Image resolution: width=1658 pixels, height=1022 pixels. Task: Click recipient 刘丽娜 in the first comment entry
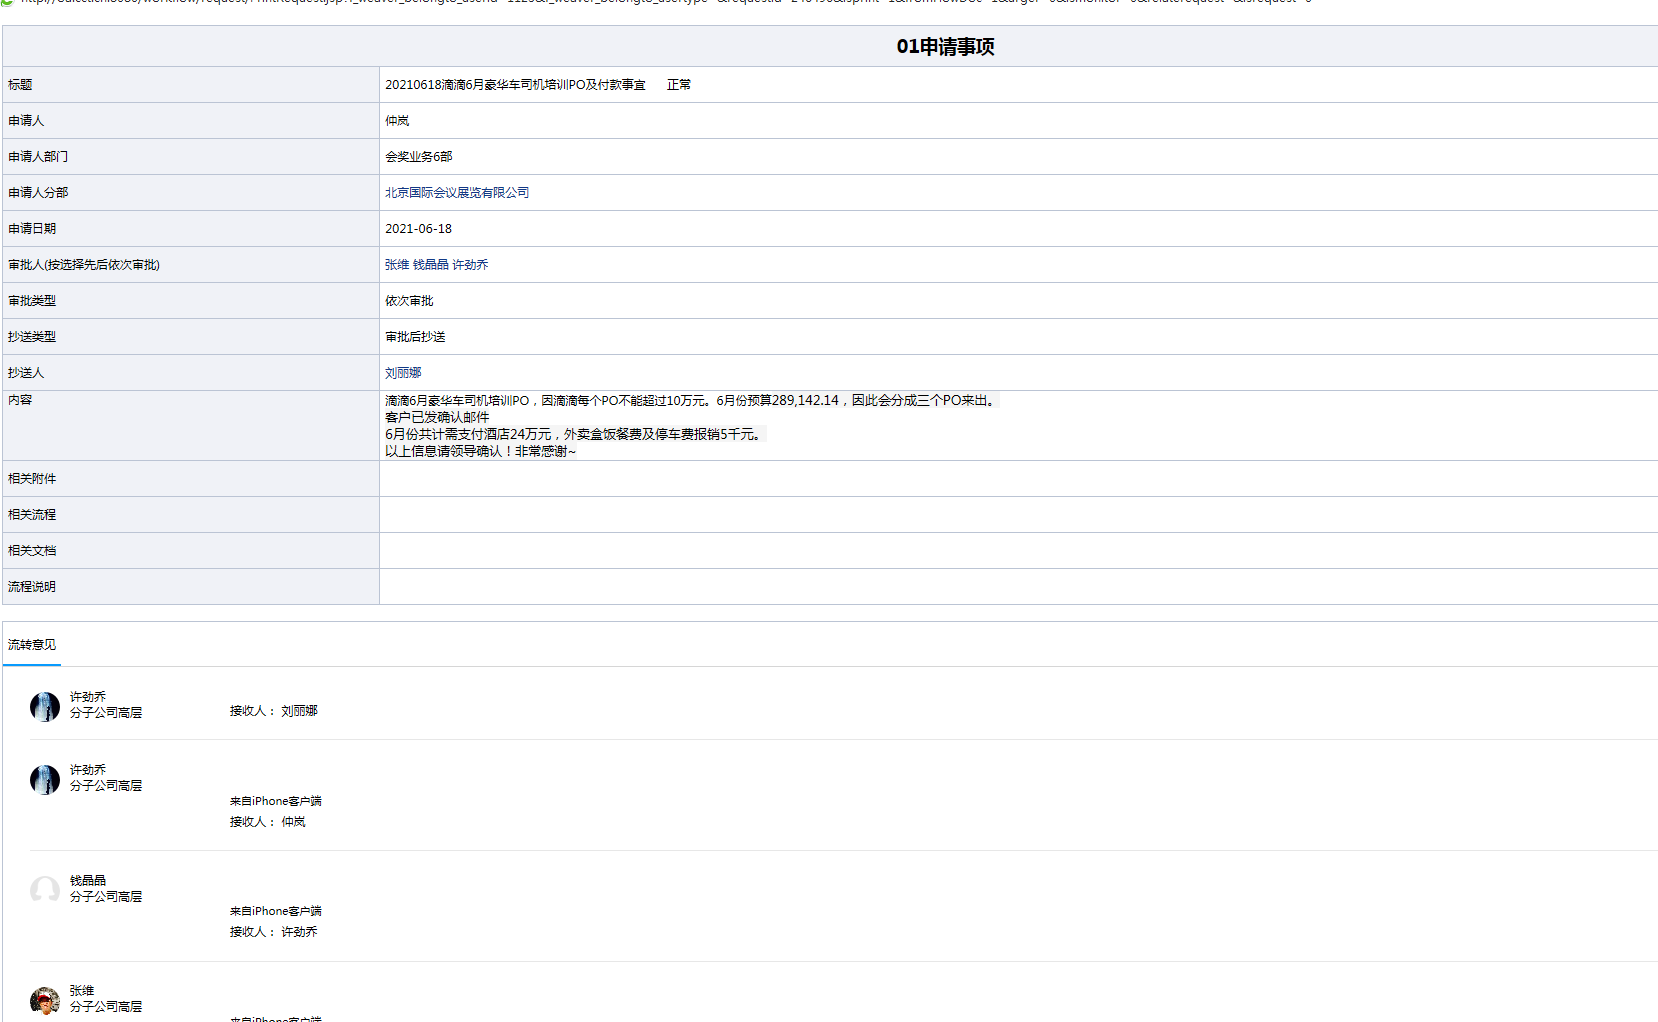point(299,711)
